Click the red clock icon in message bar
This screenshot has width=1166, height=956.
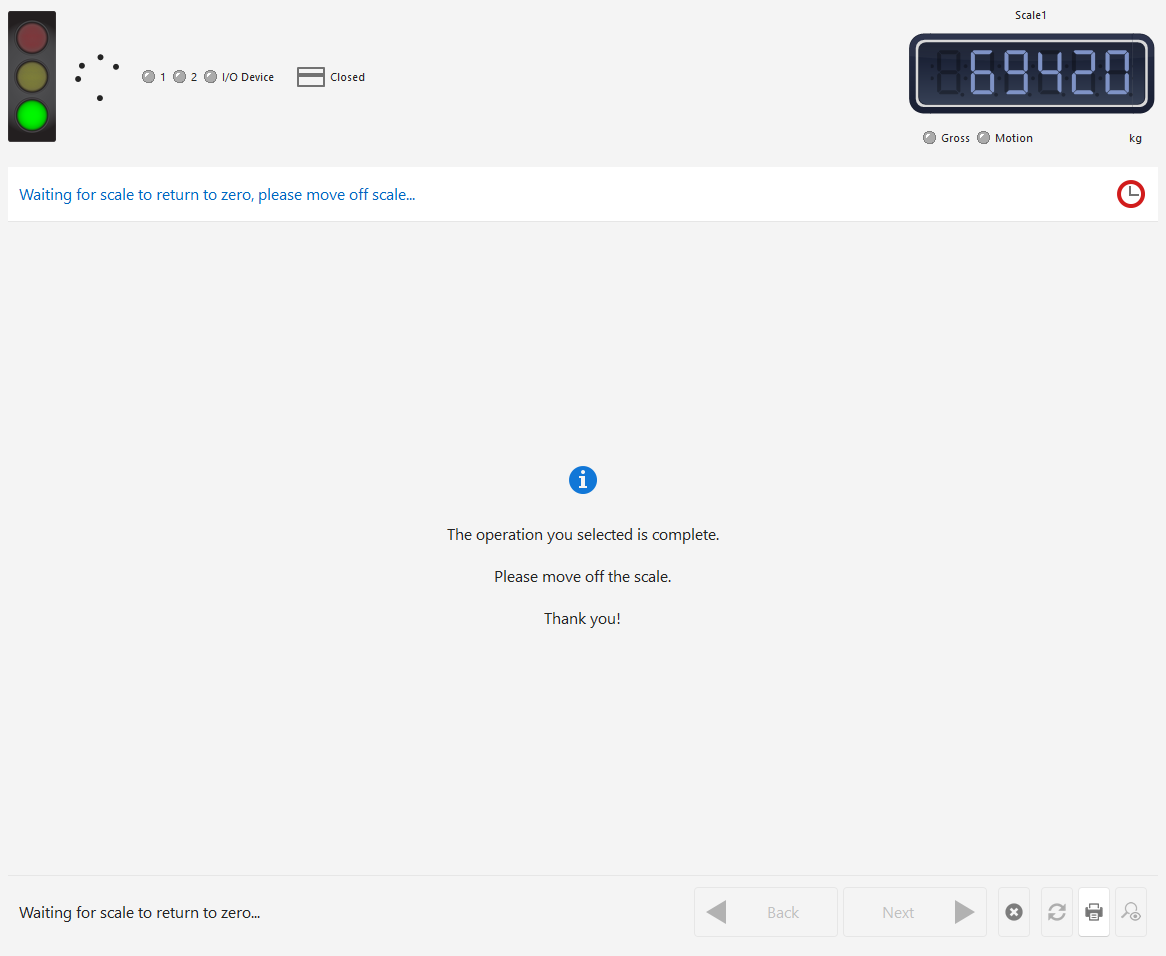(1131, 194)
